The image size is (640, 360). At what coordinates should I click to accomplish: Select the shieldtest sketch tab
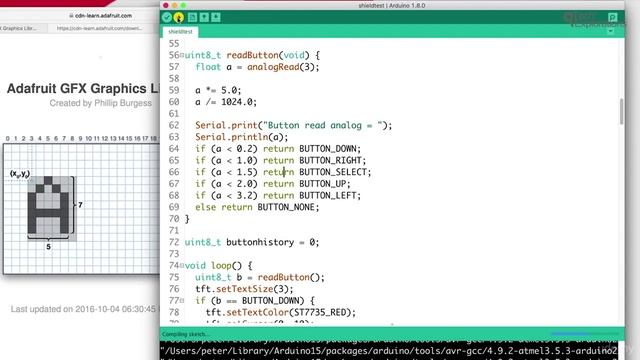180,31
